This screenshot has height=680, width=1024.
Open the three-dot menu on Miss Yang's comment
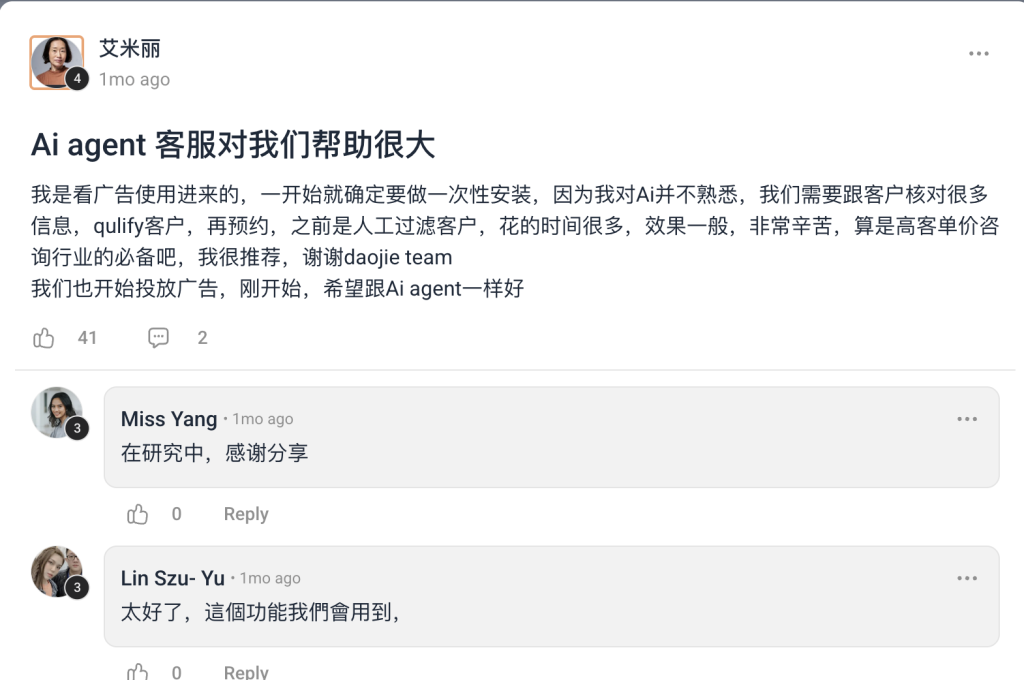[967, 419]
